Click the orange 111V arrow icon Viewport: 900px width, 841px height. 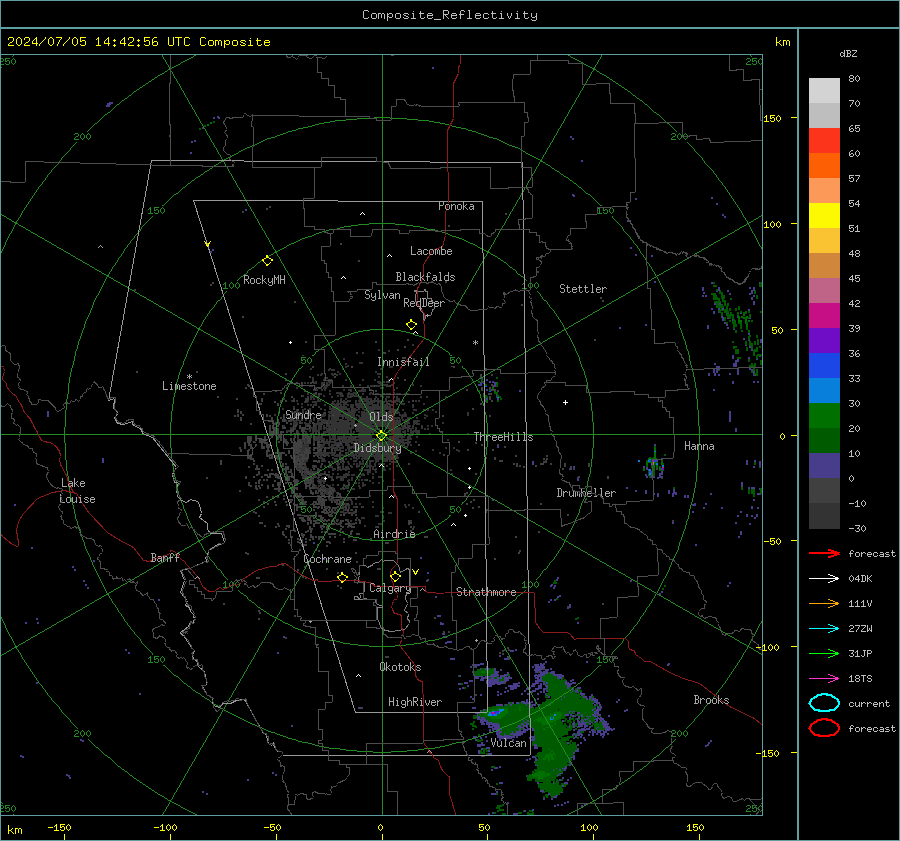[x=824, y=603]
